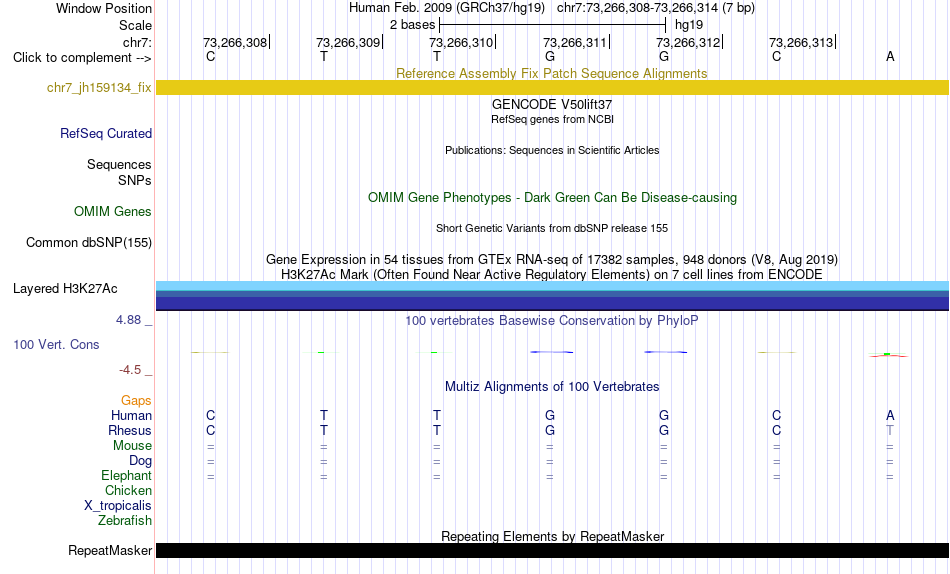Viewport: 950px width, 574px height.
Task: Click the Window Position label
Action: point(104,8)
